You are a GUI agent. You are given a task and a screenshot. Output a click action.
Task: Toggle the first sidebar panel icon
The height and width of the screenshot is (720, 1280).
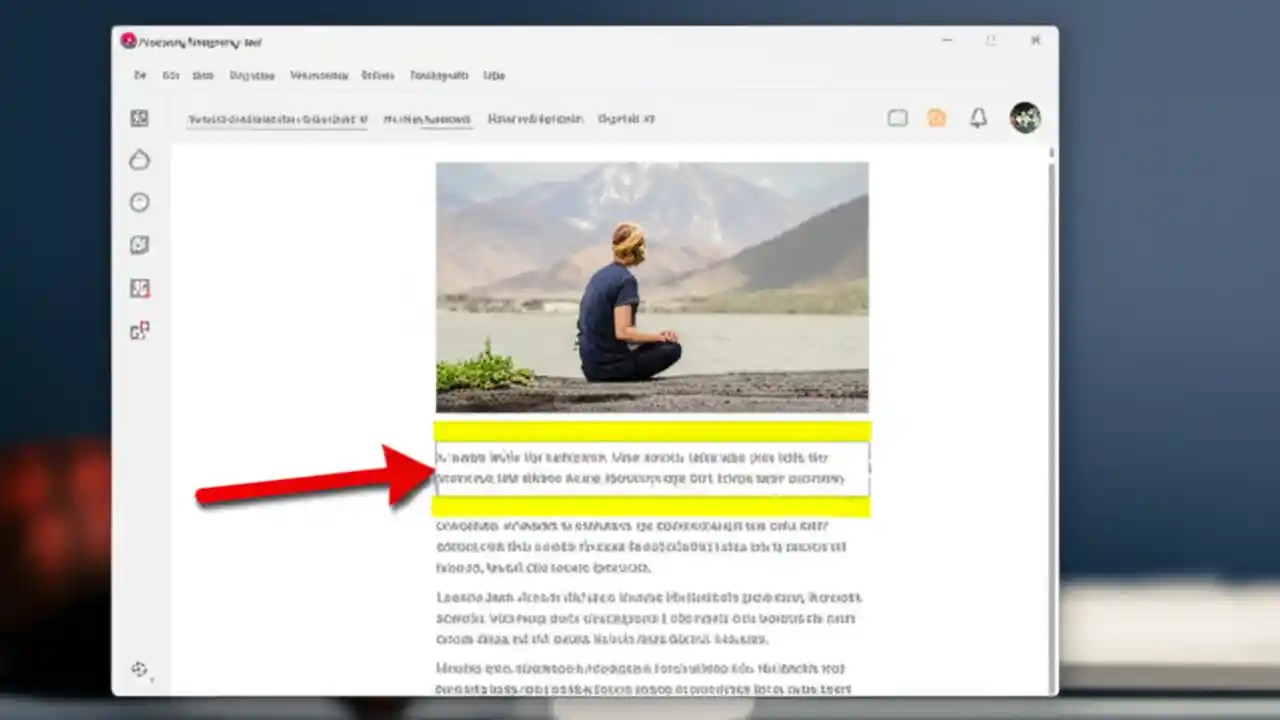139,118
